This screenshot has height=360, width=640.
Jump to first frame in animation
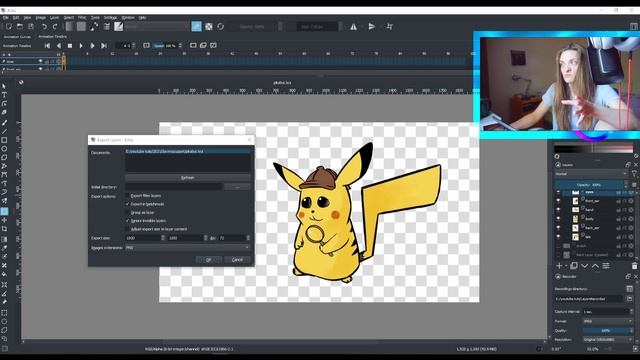pos(47,46)
